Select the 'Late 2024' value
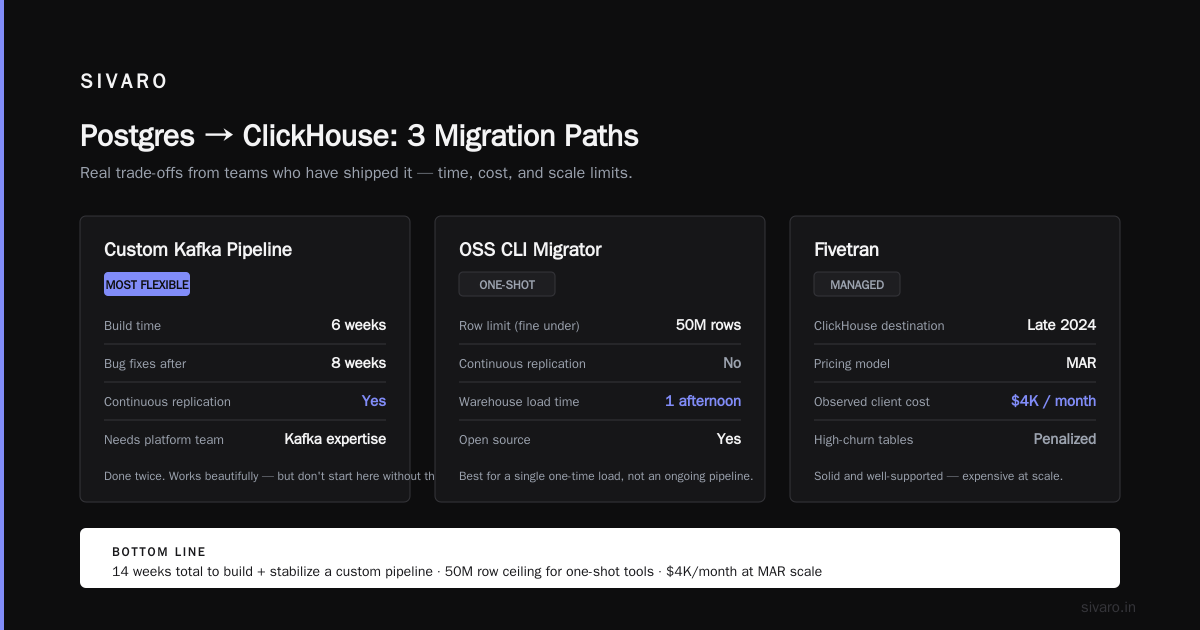 coord(1061,325)
